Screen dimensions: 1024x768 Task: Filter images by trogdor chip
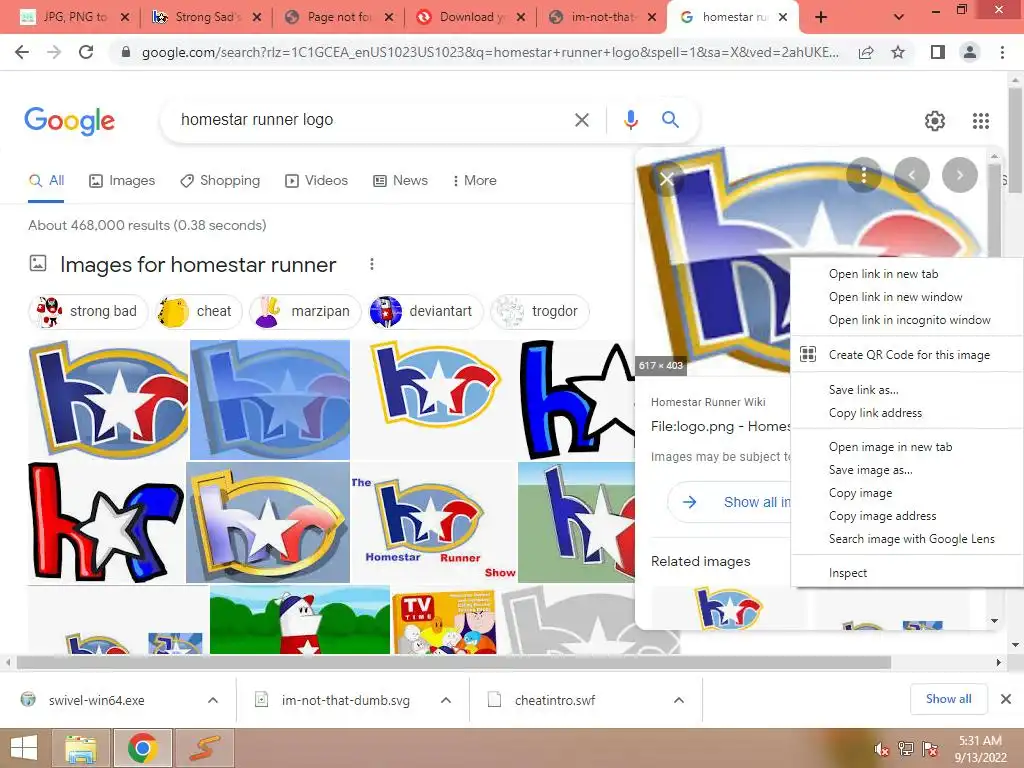point(539,312)
